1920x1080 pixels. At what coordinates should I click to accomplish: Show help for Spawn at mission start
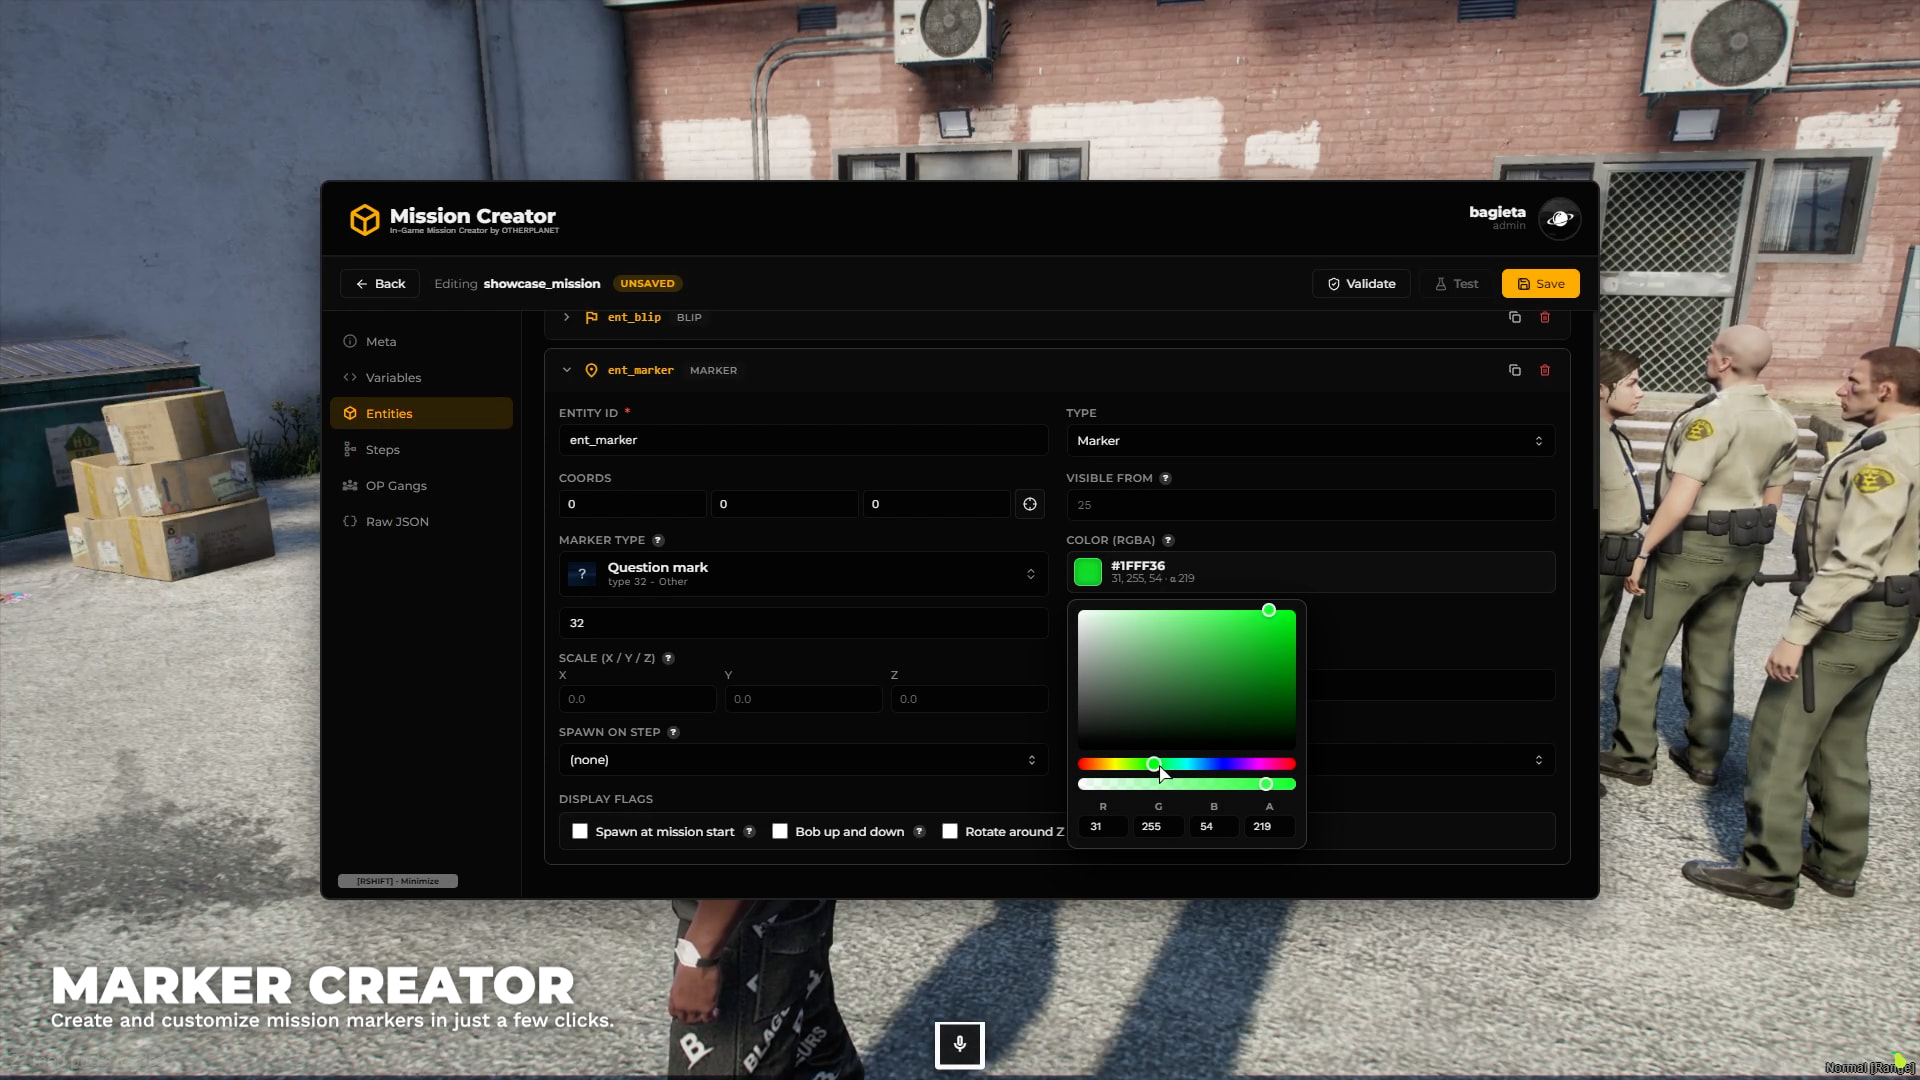pos(749,832)
